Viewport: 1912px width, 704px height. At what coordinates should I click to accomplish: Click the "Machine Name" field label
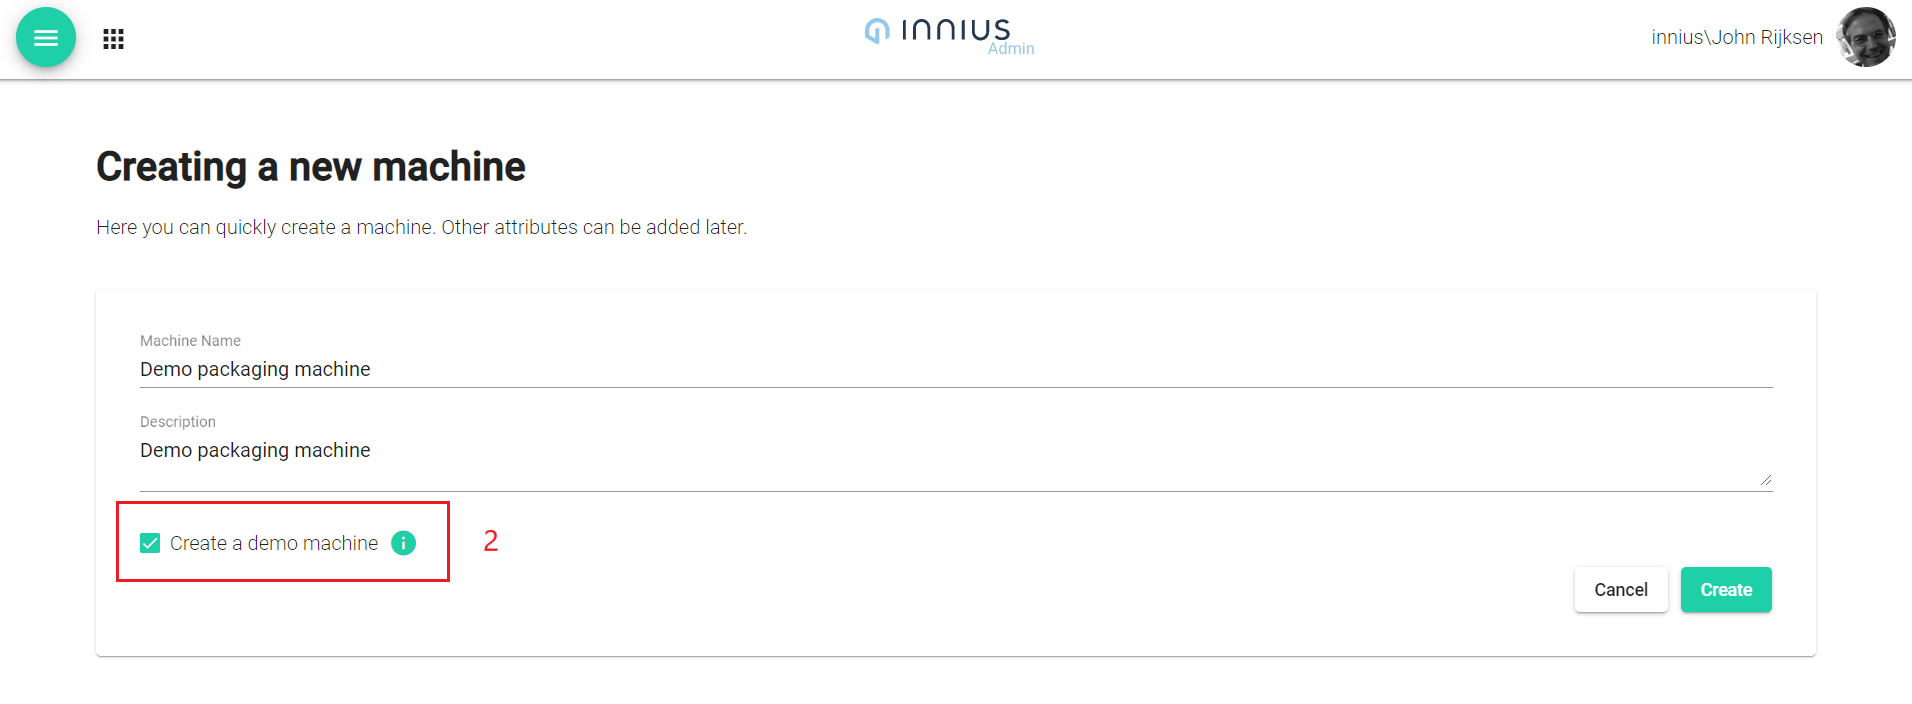point(190,341)
